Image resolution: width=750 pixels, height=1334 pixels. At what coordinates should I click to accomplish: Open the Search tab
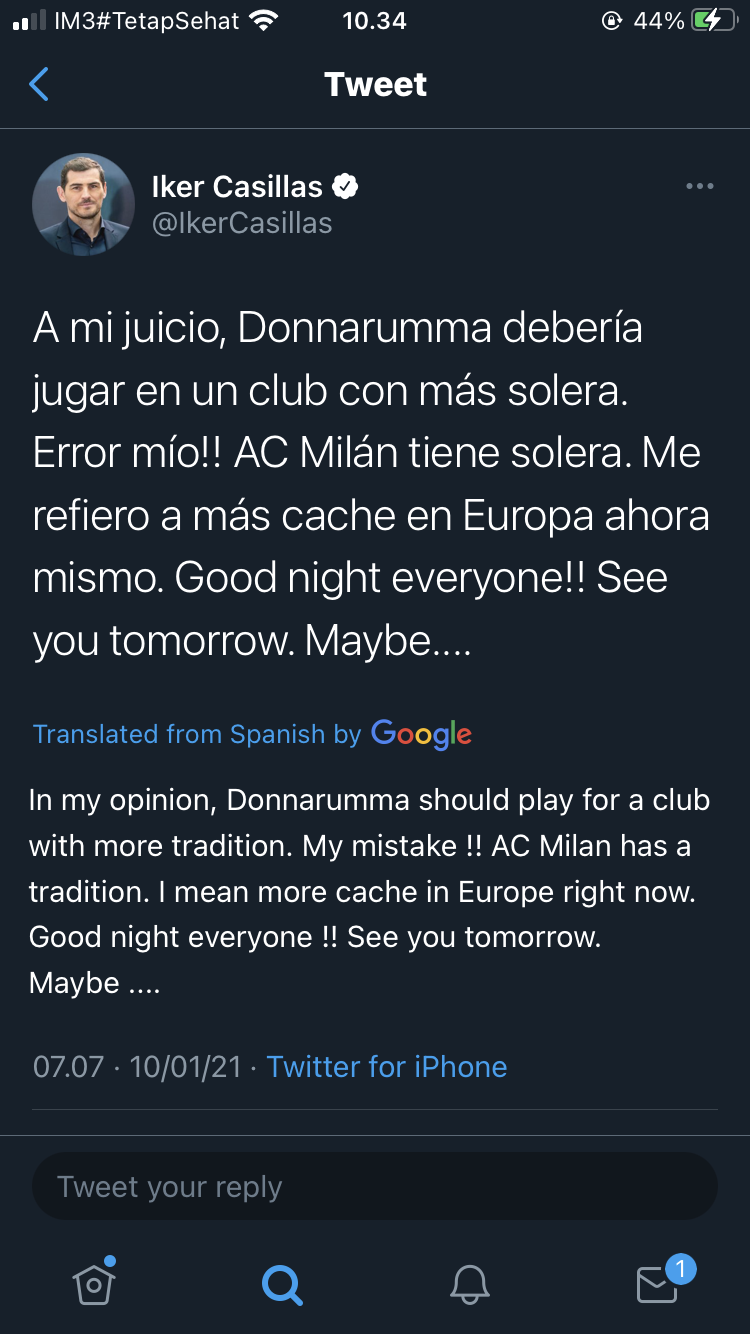[281, 1284]
